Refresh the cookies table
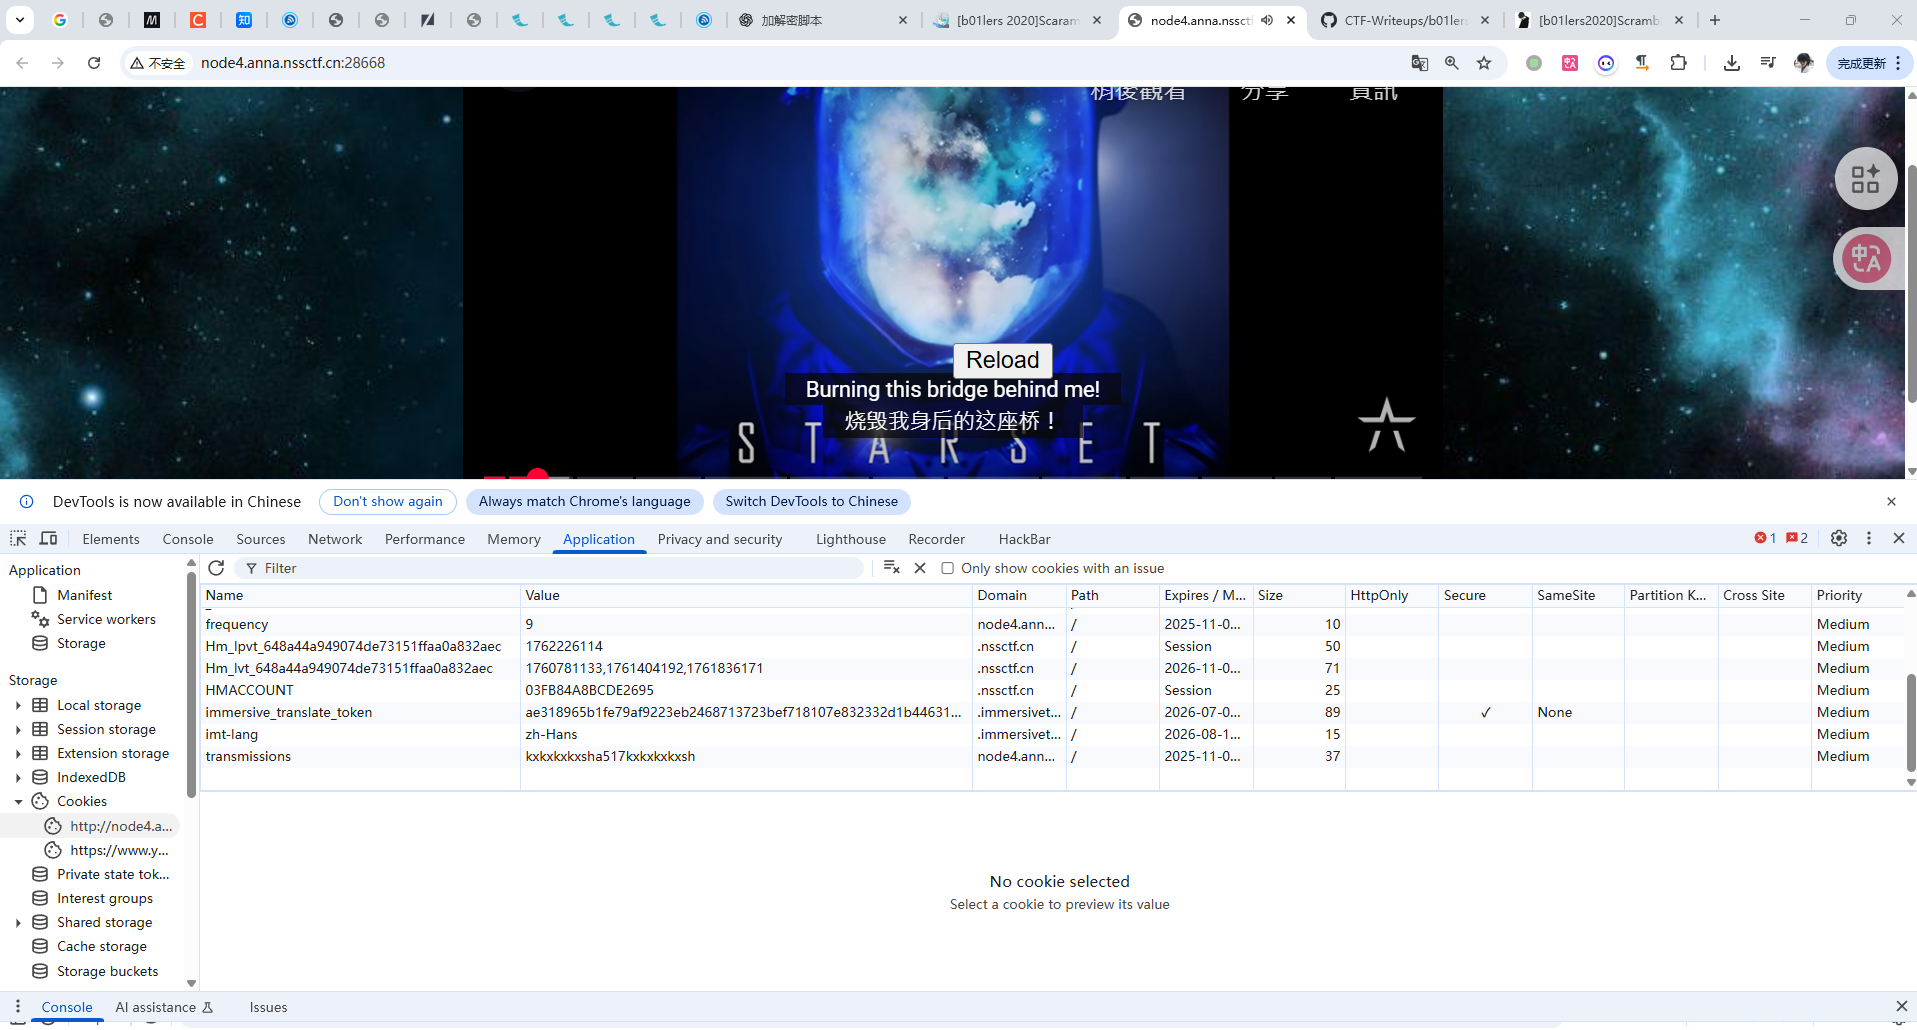This screenshot has height=1030, width=1917. [x=216, y=568]
